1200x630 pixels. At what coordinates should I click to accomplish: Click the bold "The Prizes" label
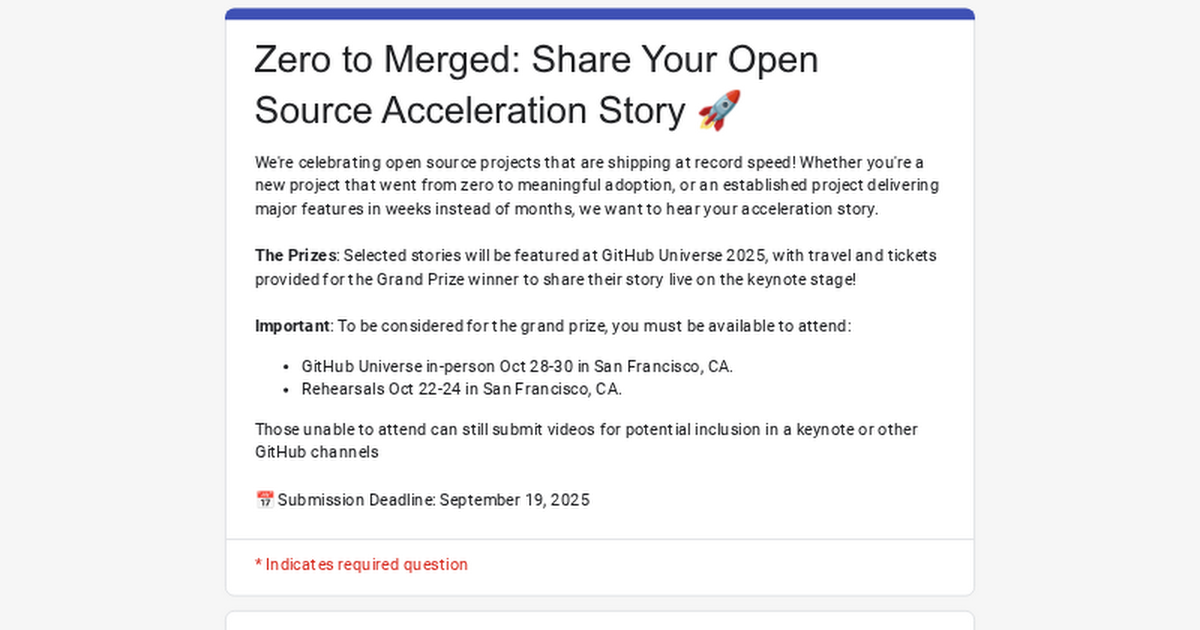296,256
